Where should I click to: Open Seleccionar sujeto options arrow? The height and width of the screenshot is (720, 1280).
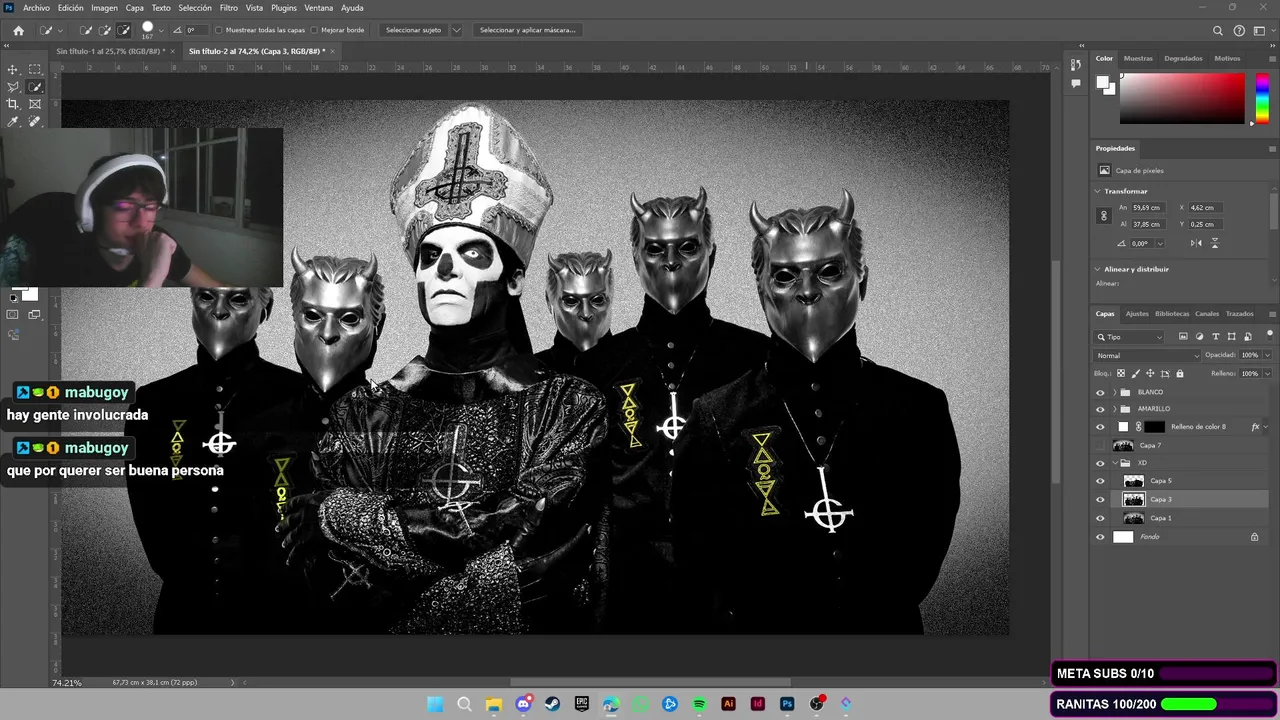pyautogui.click(x=457, y=30)
